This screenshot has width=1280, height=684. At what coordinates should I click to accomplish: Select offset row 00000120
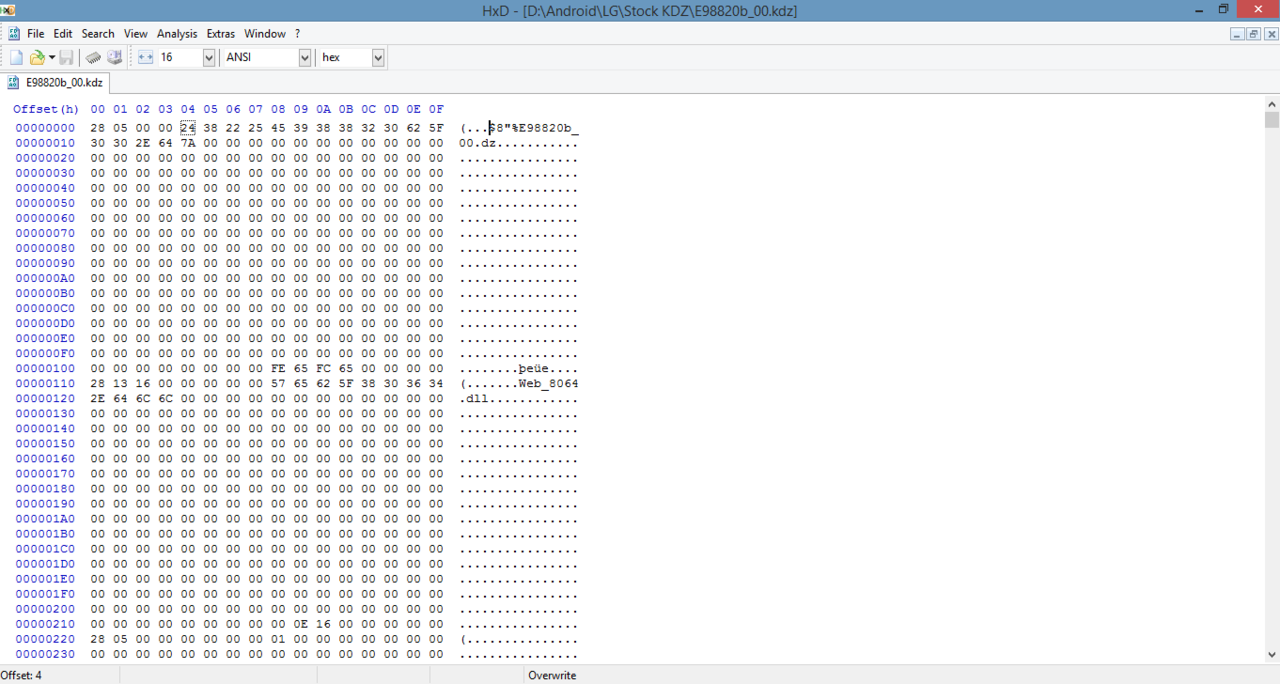pyautogui.click(x=45, y=399)
